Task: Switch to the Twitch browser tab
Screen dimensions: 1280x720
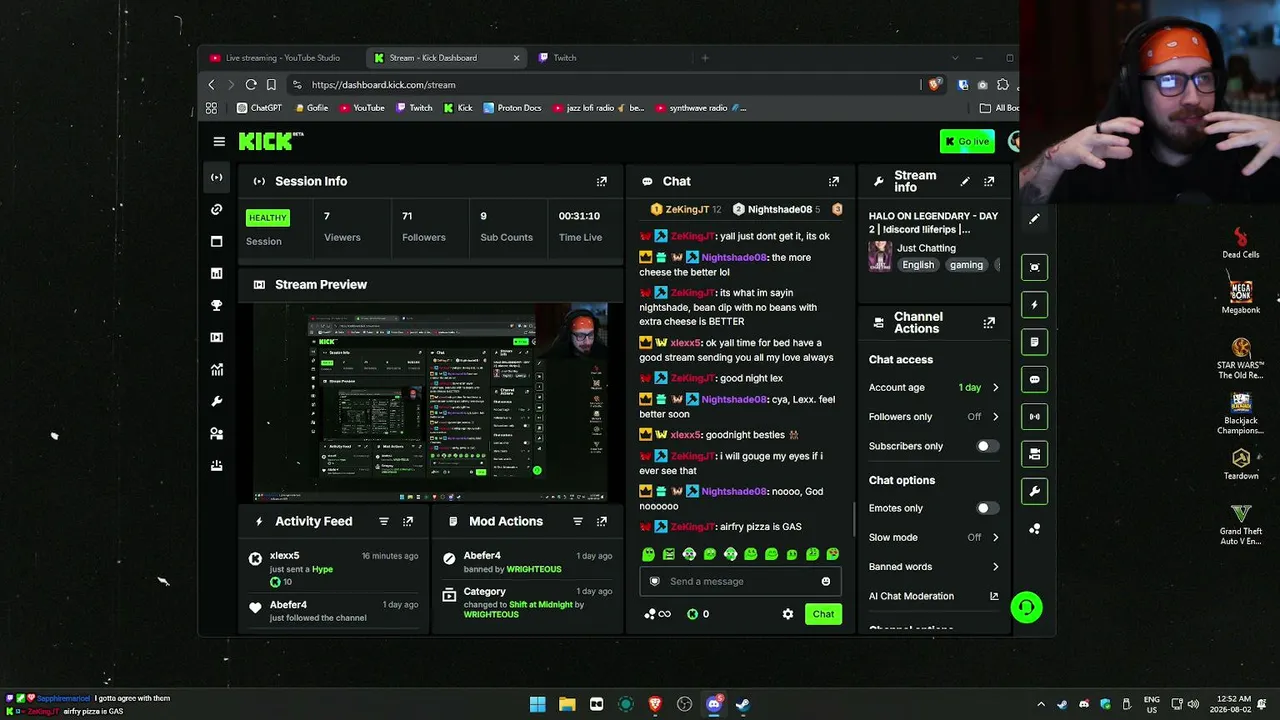Action: click(563, 58)
